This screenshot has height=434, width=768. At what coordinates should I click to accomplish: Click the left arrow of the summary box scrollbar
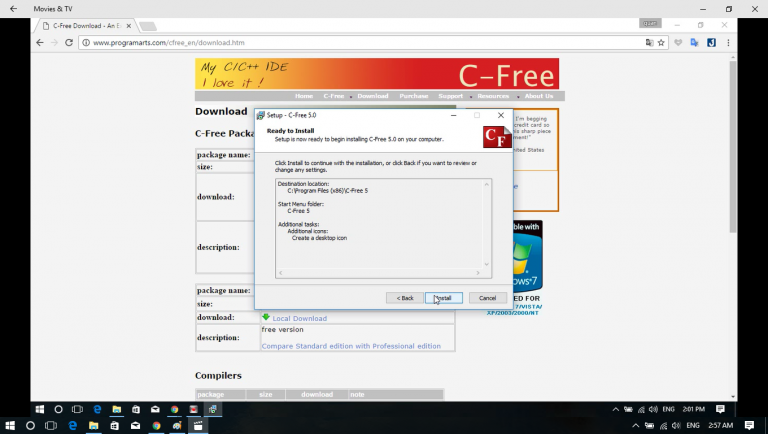281,273
